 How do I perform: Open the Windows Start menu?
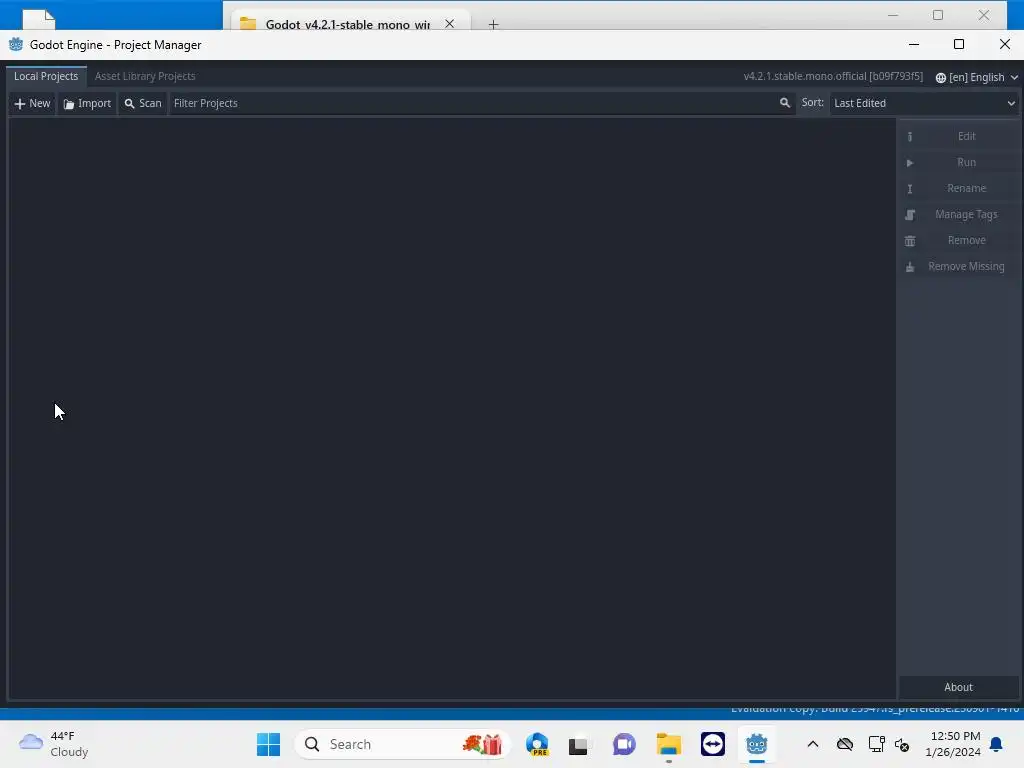[x=268, y=744]
